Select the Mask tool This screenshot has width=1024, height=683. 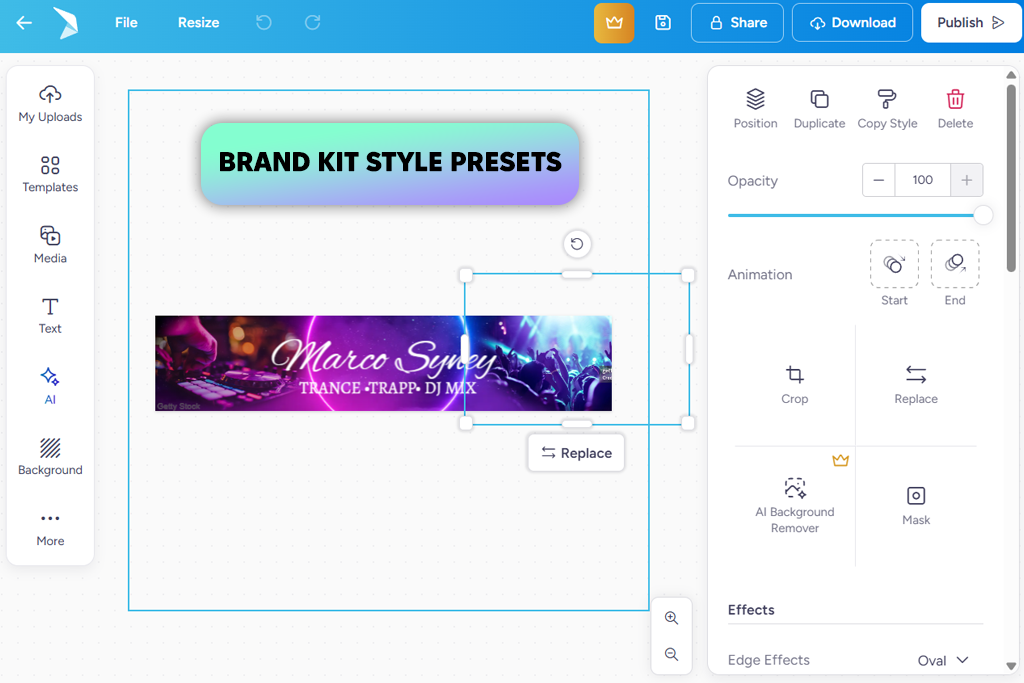[x=916, y=505]
